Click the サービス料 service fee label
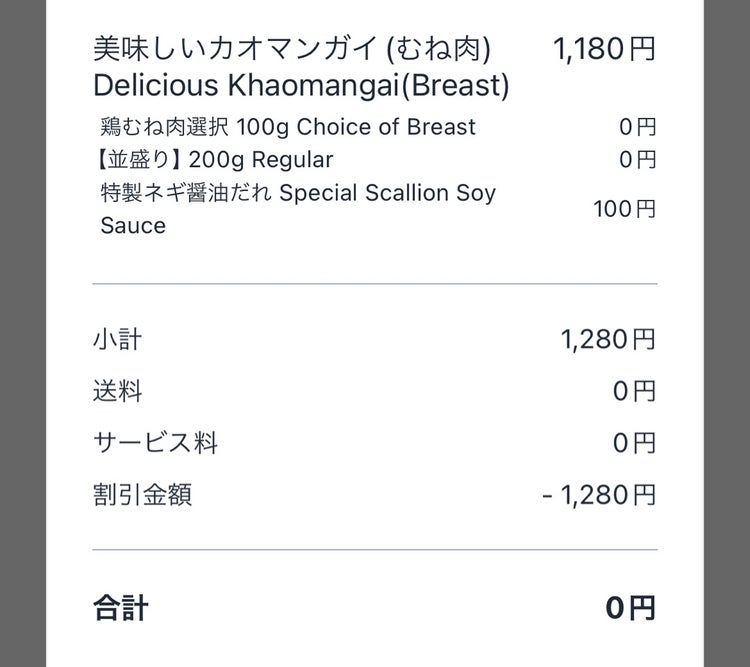The height and width of the screenshot is (667, 750). point(155,442)
